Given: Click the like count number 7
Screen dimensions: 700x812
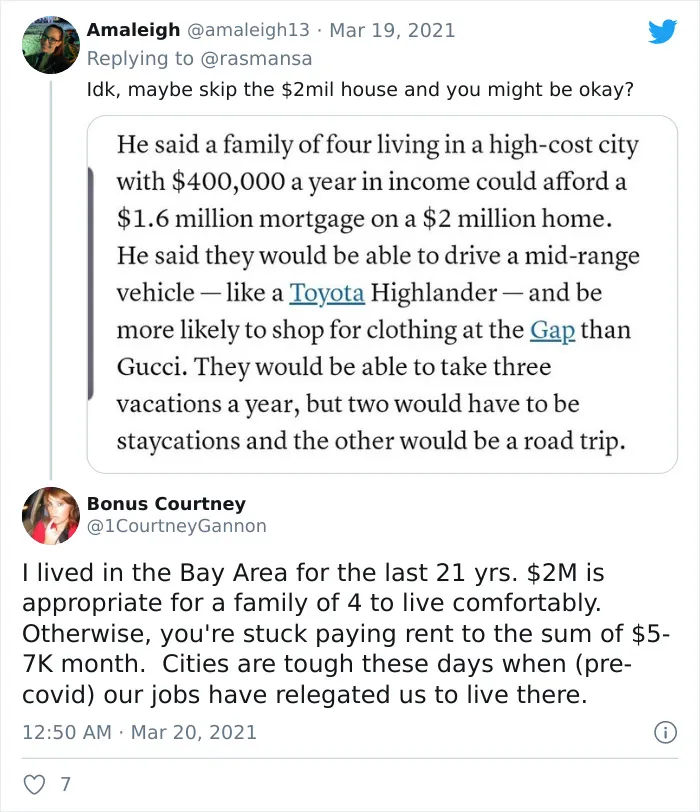Looking at the screenshot, I should click(65, 785).
